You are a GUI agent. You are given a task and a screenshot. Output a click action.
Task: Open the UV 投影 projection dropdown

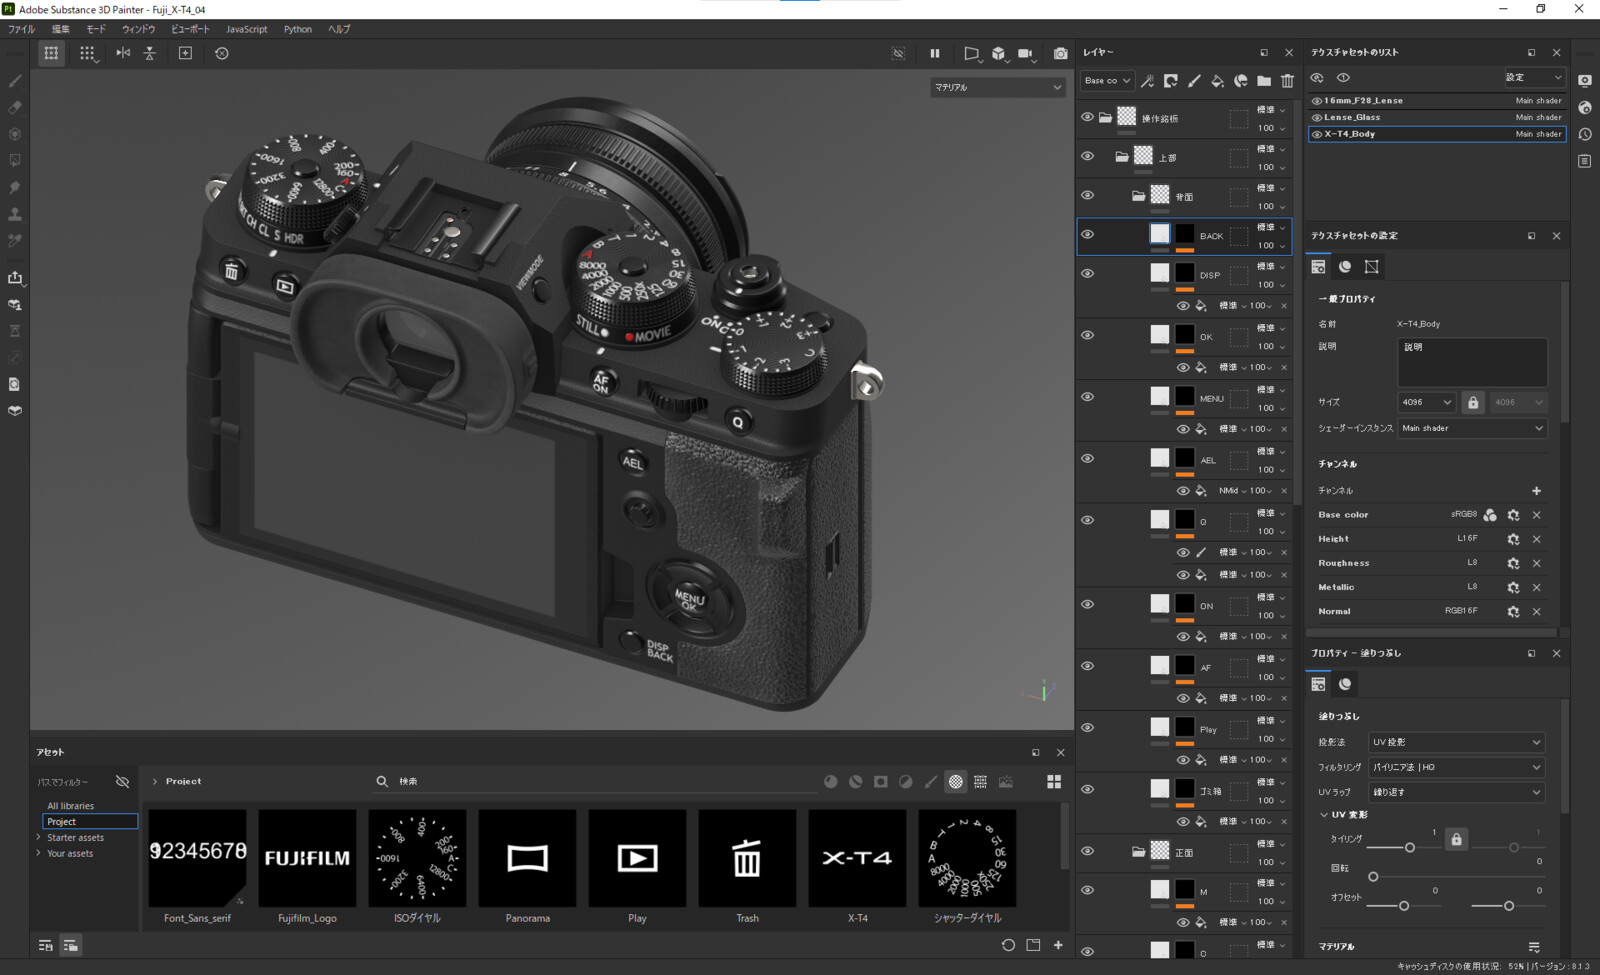[x=1457, y=742]
